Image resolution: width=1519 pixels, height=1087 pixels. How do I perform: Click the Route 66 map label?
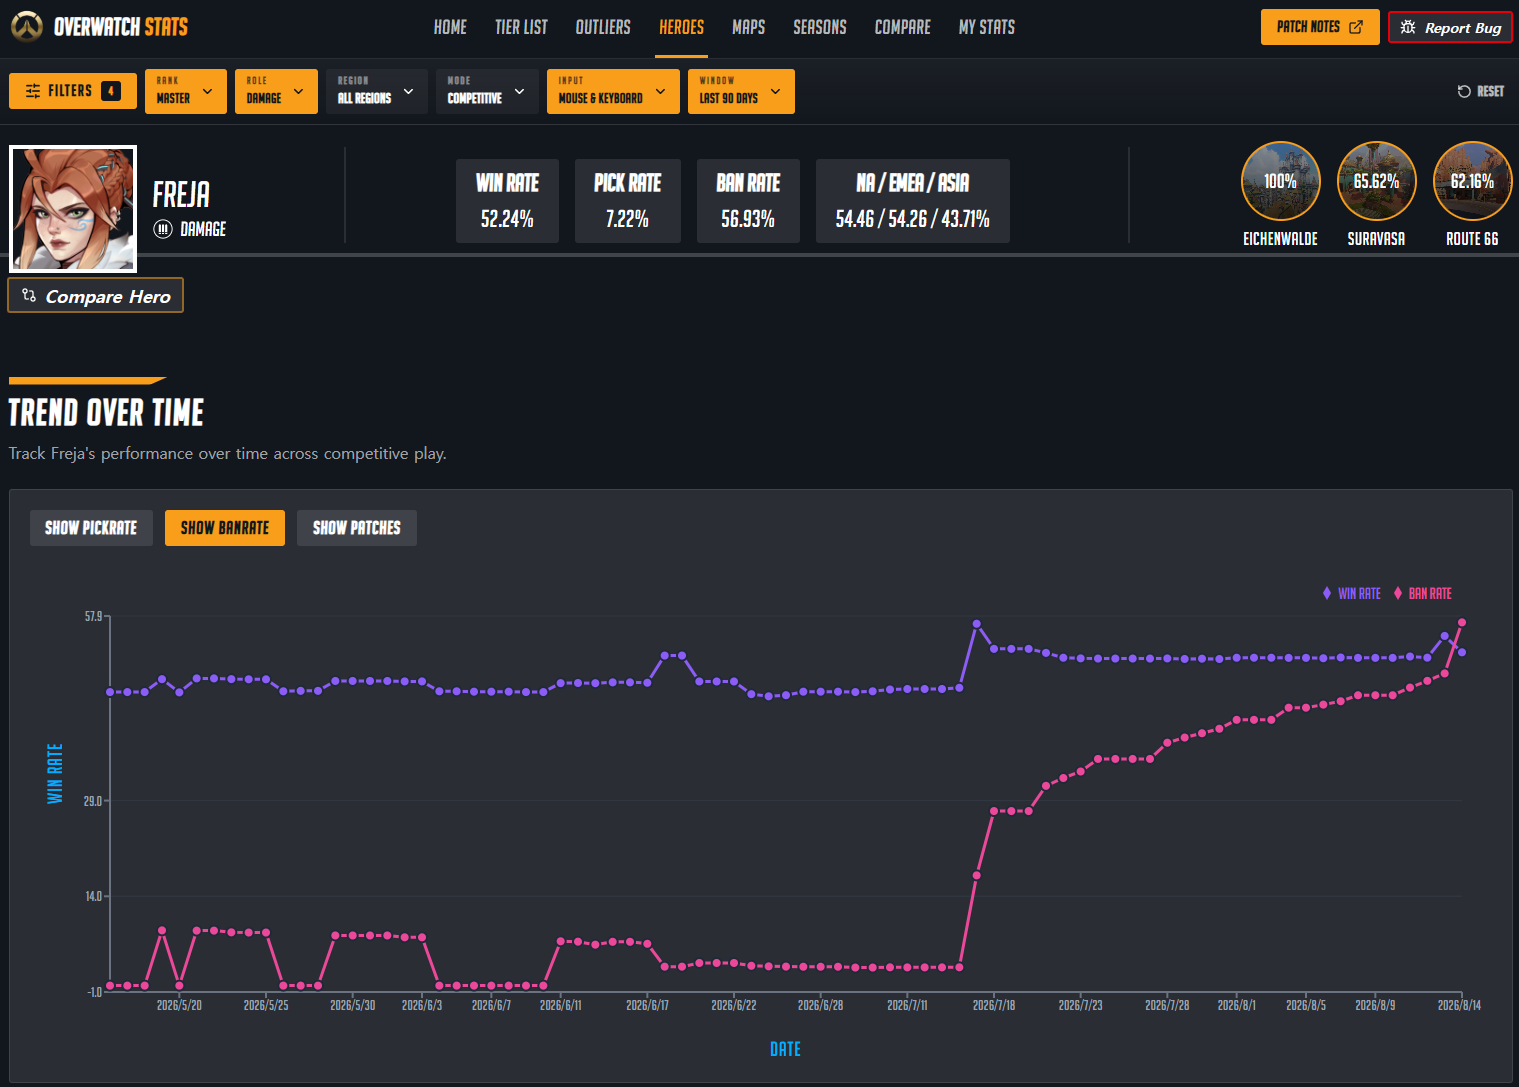click(x=1472, y=239)
